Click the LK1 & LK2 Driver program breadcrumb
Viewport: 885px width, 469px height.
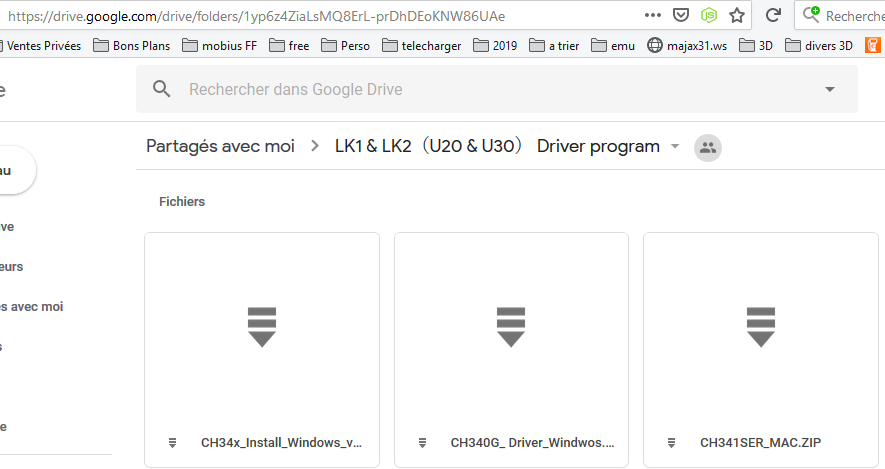pos(497,146)
